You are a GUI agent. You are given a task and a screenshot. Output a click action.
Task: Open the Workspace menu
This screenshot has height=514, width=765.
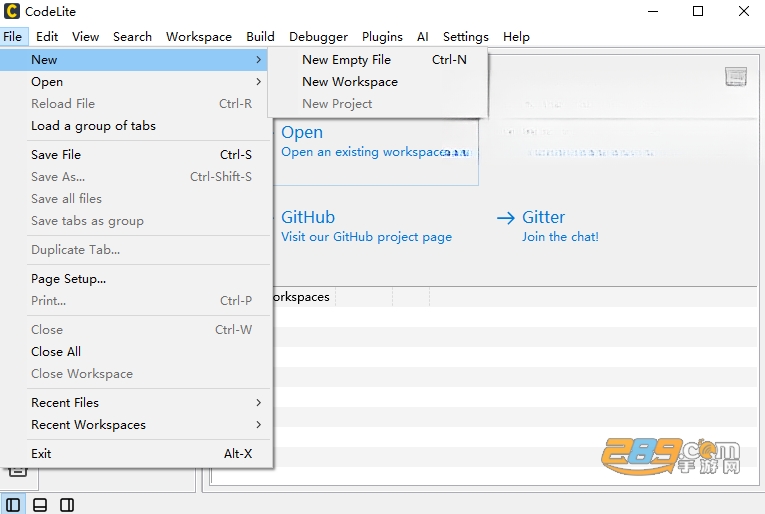(199, 37)
